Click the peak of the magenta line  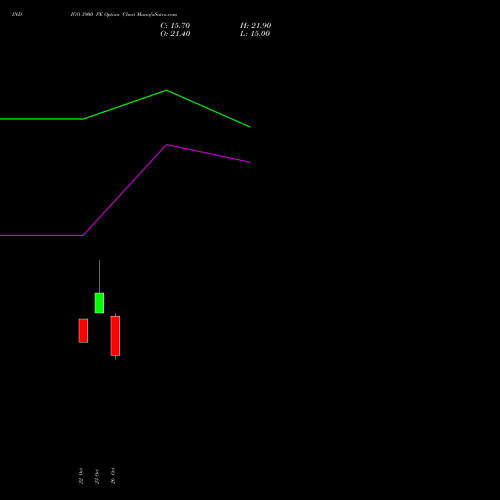point(167,145)
